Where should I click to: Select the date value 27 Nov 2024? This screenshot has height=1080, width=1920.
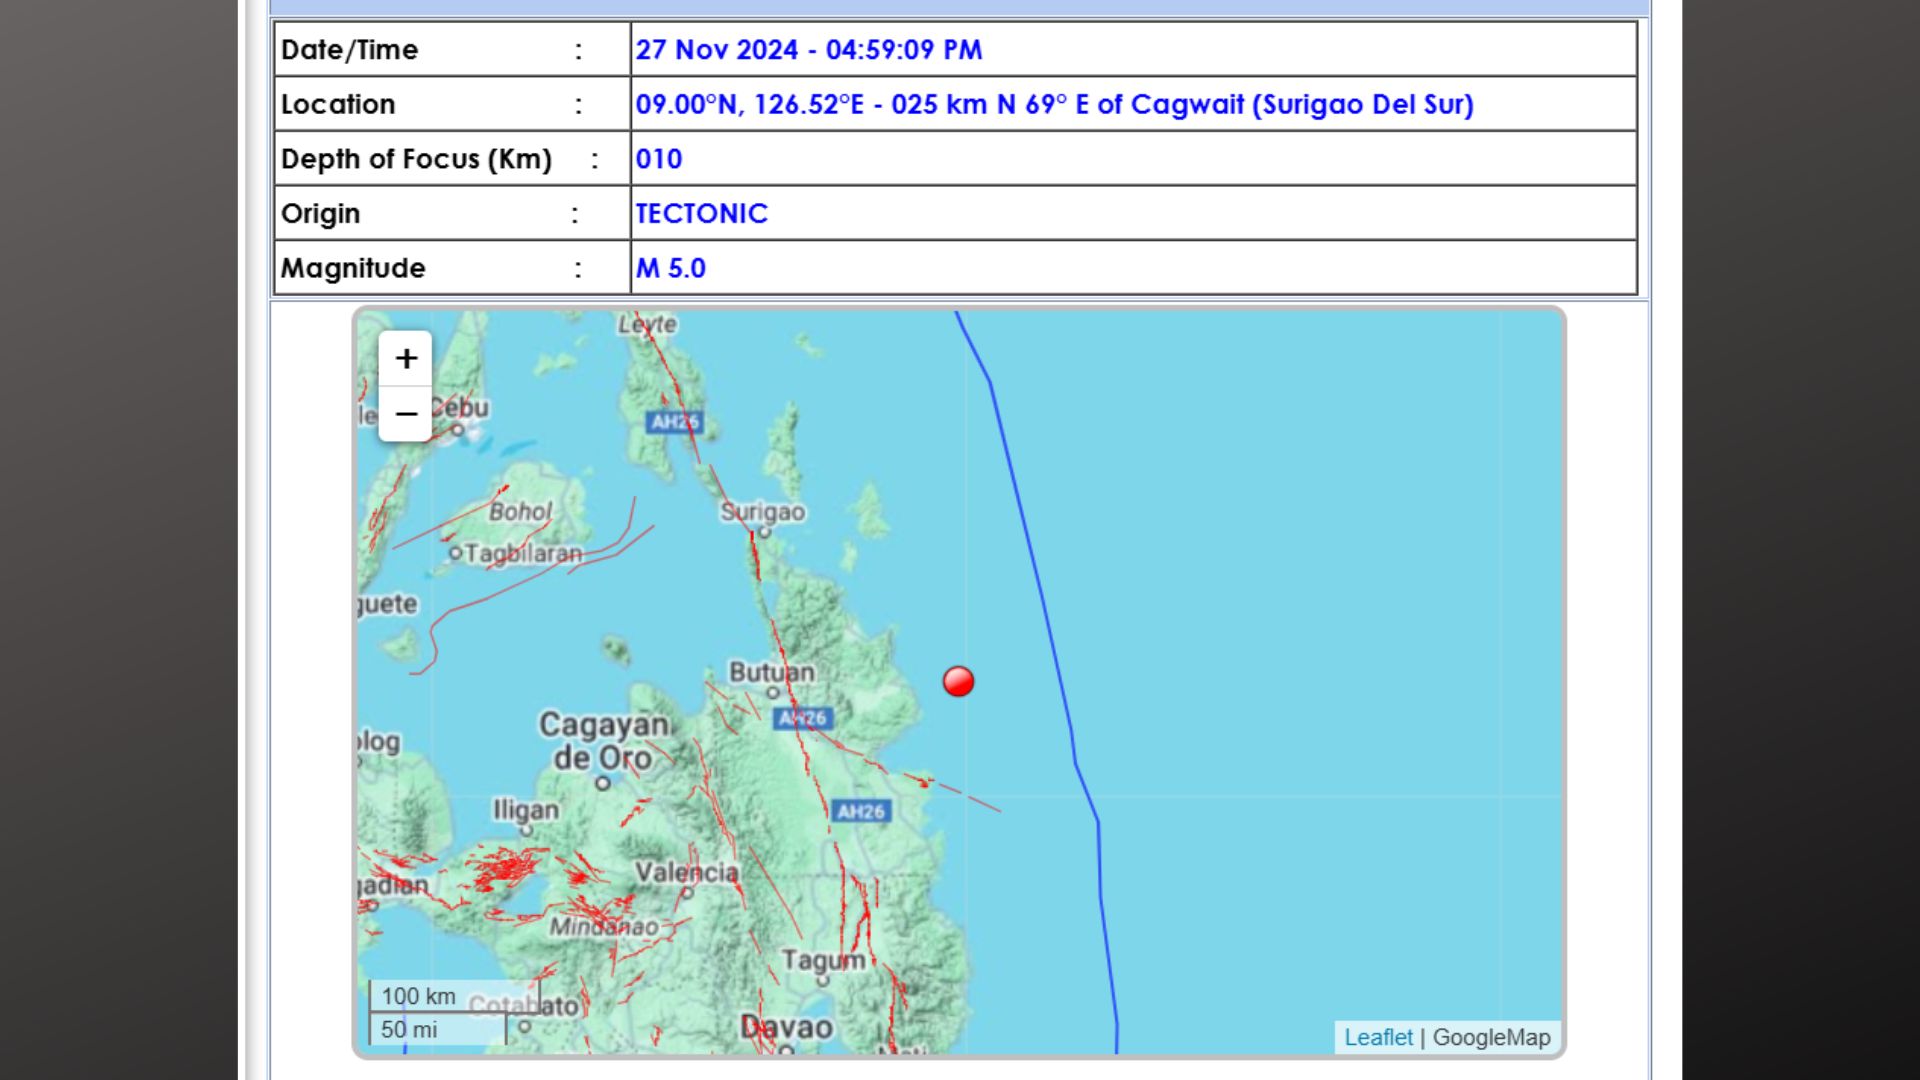pos(717,49)
